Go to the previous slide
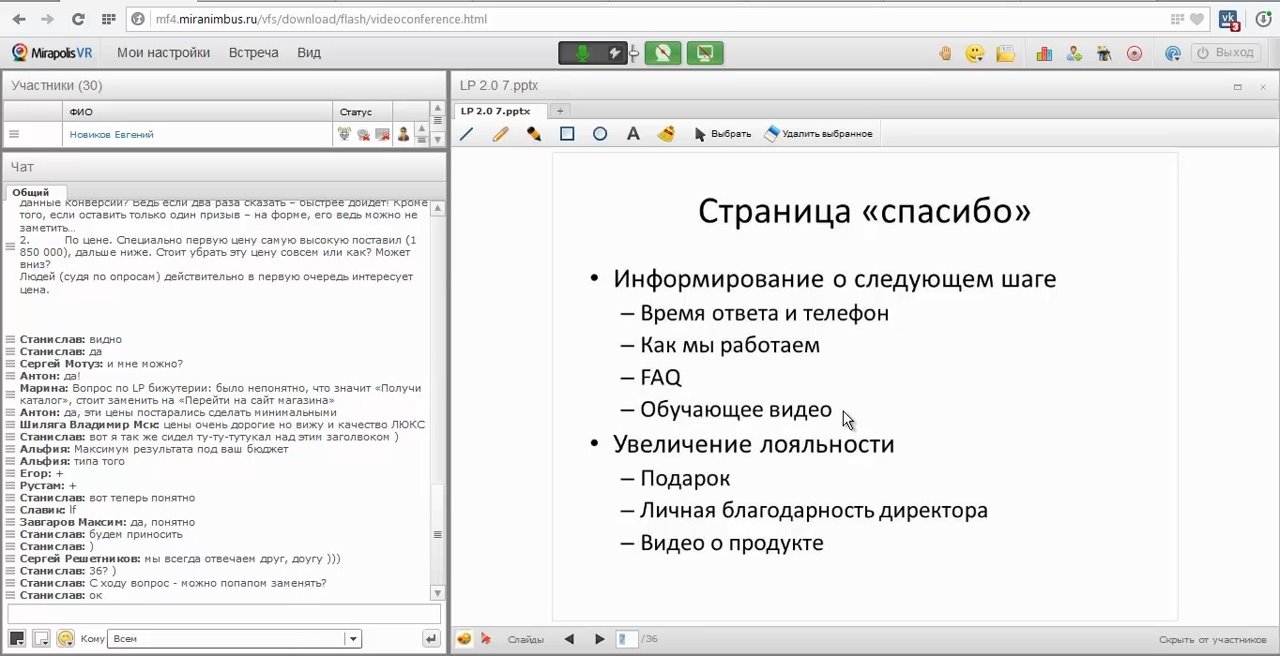Screen dimensions: 1280x656 (569, 639)
